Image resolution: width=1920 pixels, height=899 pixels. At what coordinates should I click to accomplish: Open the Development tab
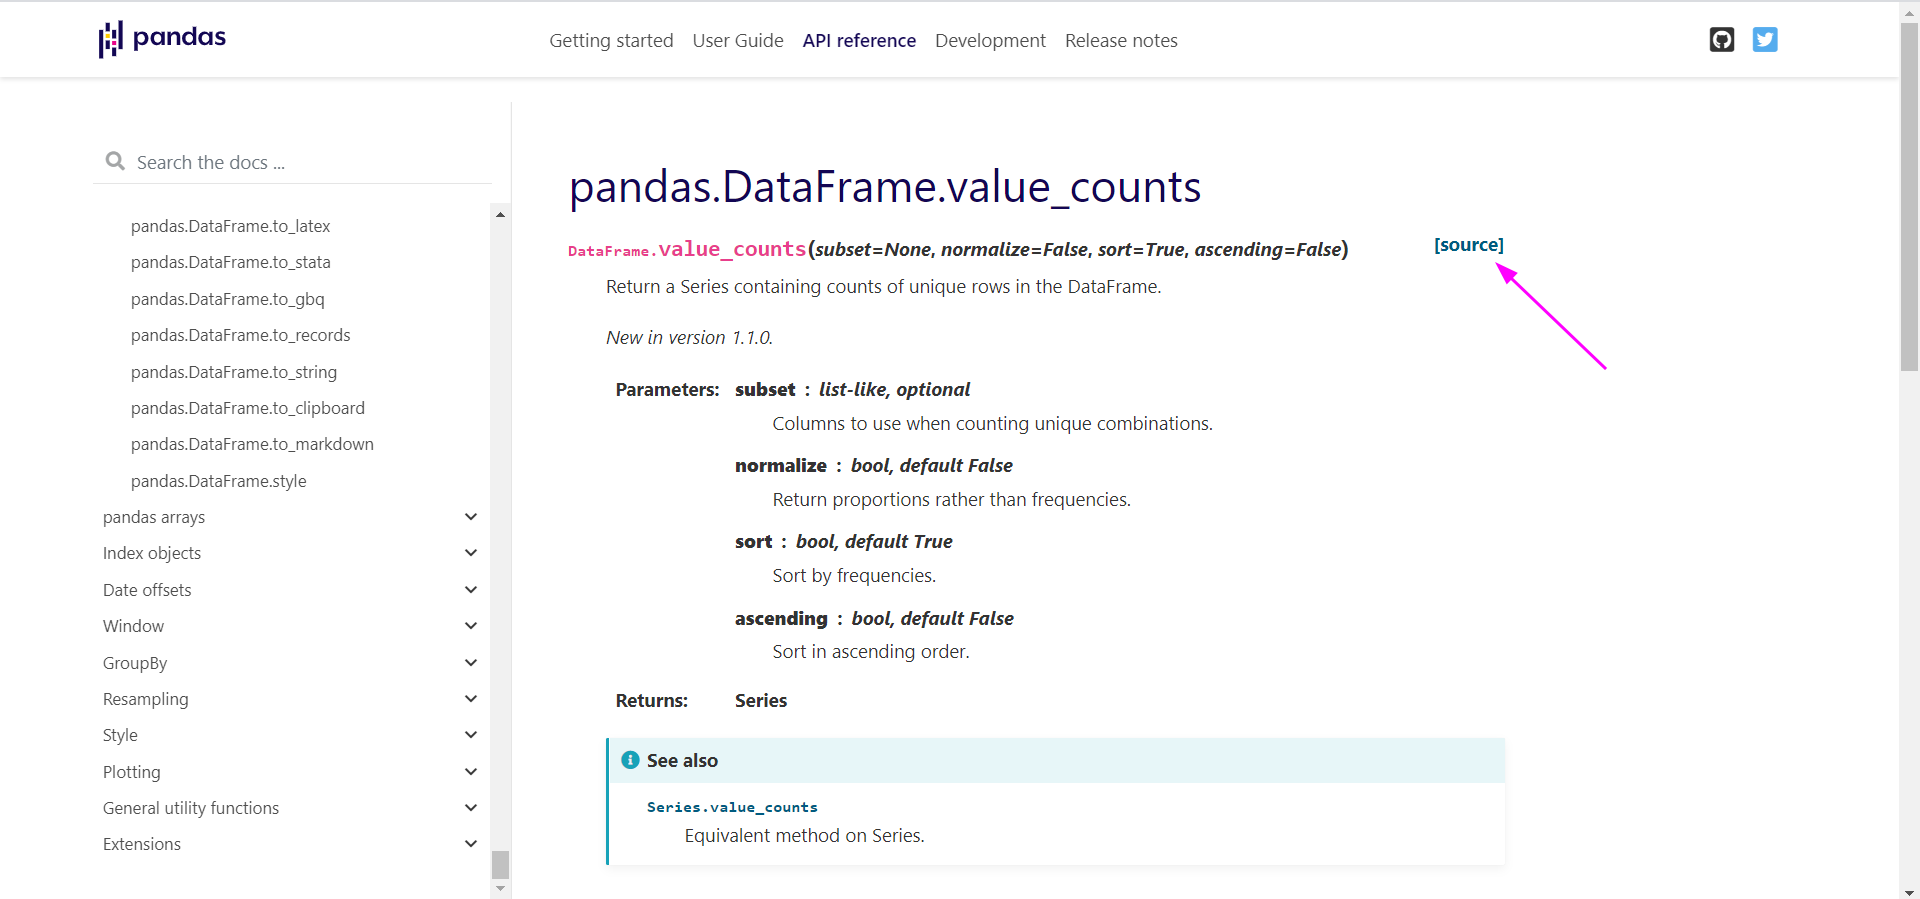pyautogui.click(x=990, y=41)
